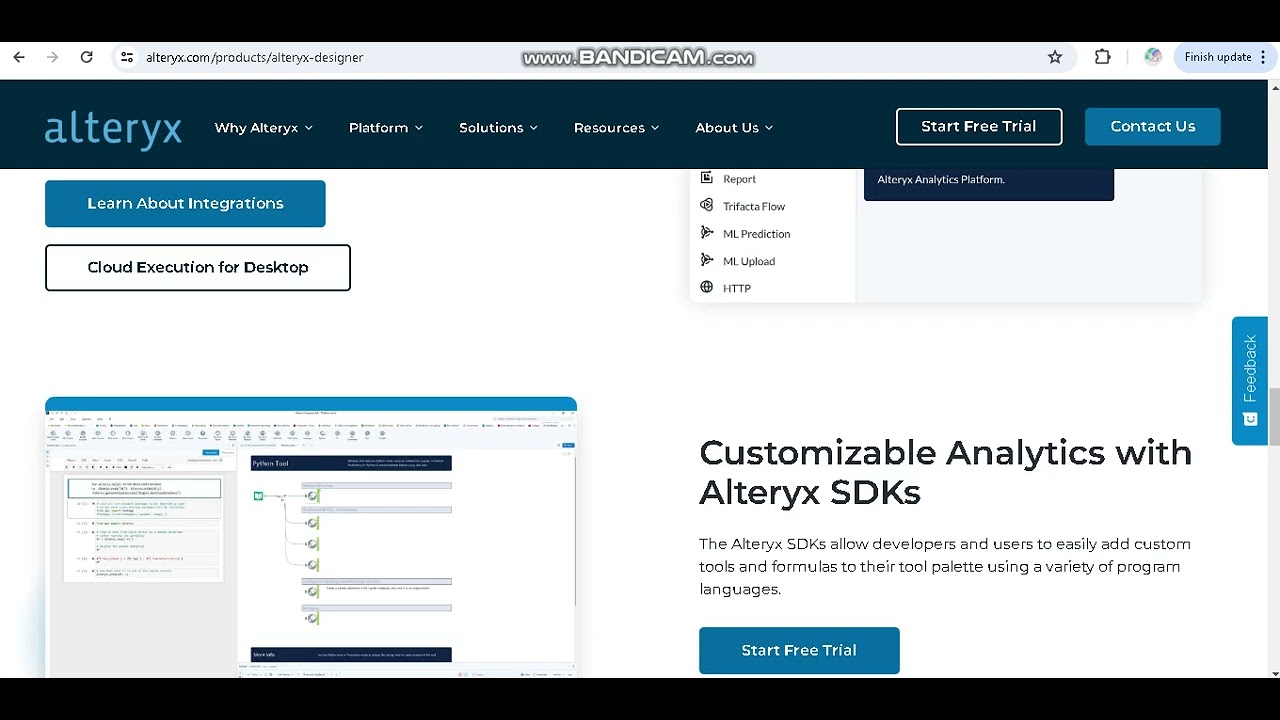This screenshot has height=720, width=1280.
Task: Go back using browser back arrow
Action: [x=19, y=57]
